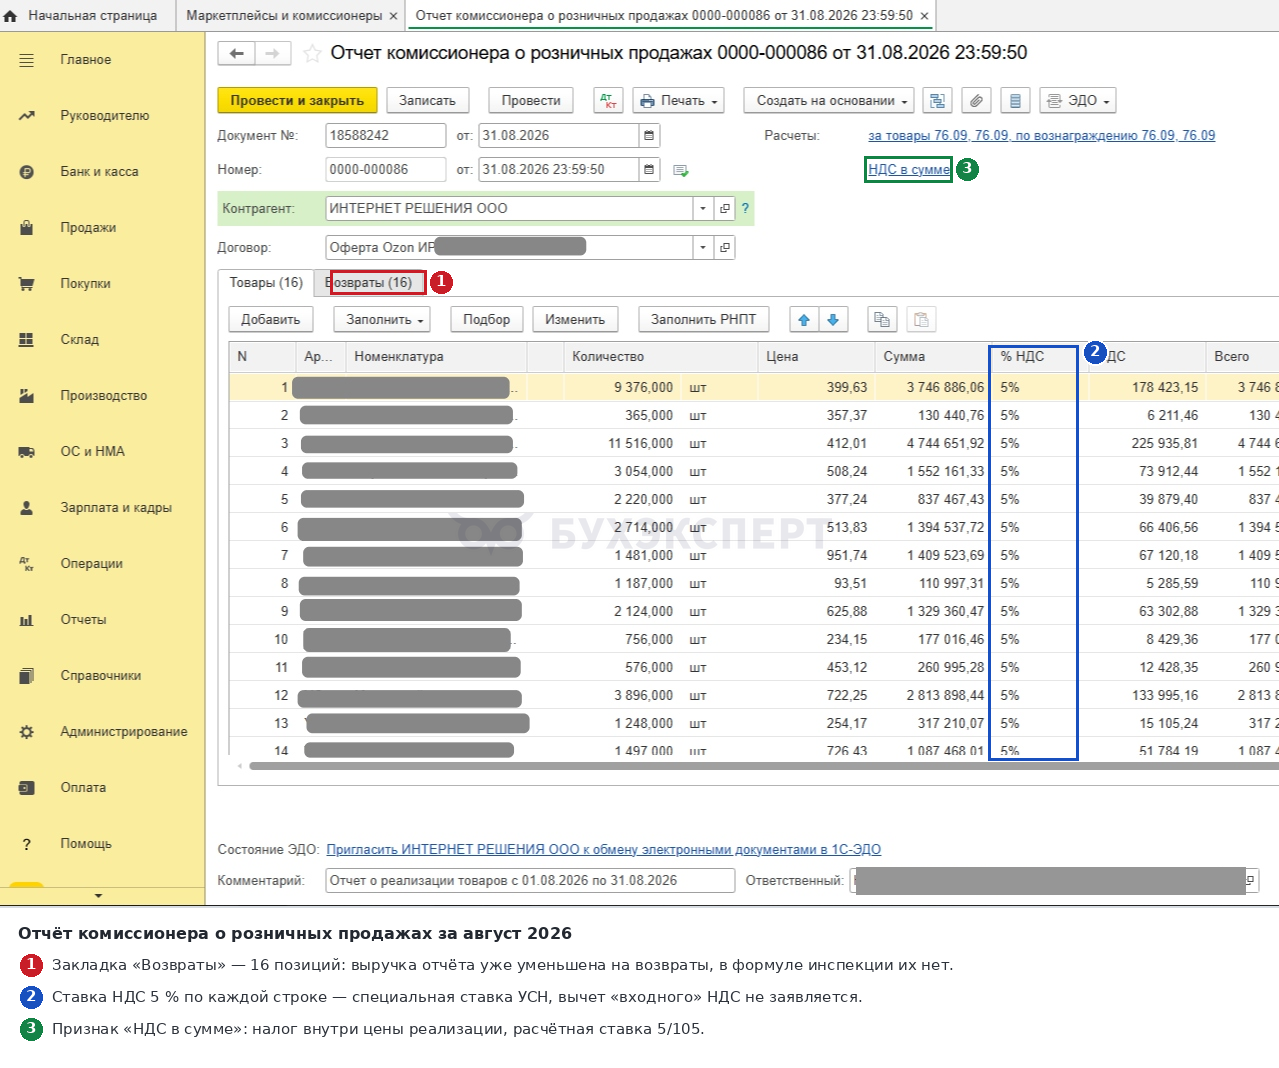
Task: Move row down with blue arrow
Action: click(833, 319)
